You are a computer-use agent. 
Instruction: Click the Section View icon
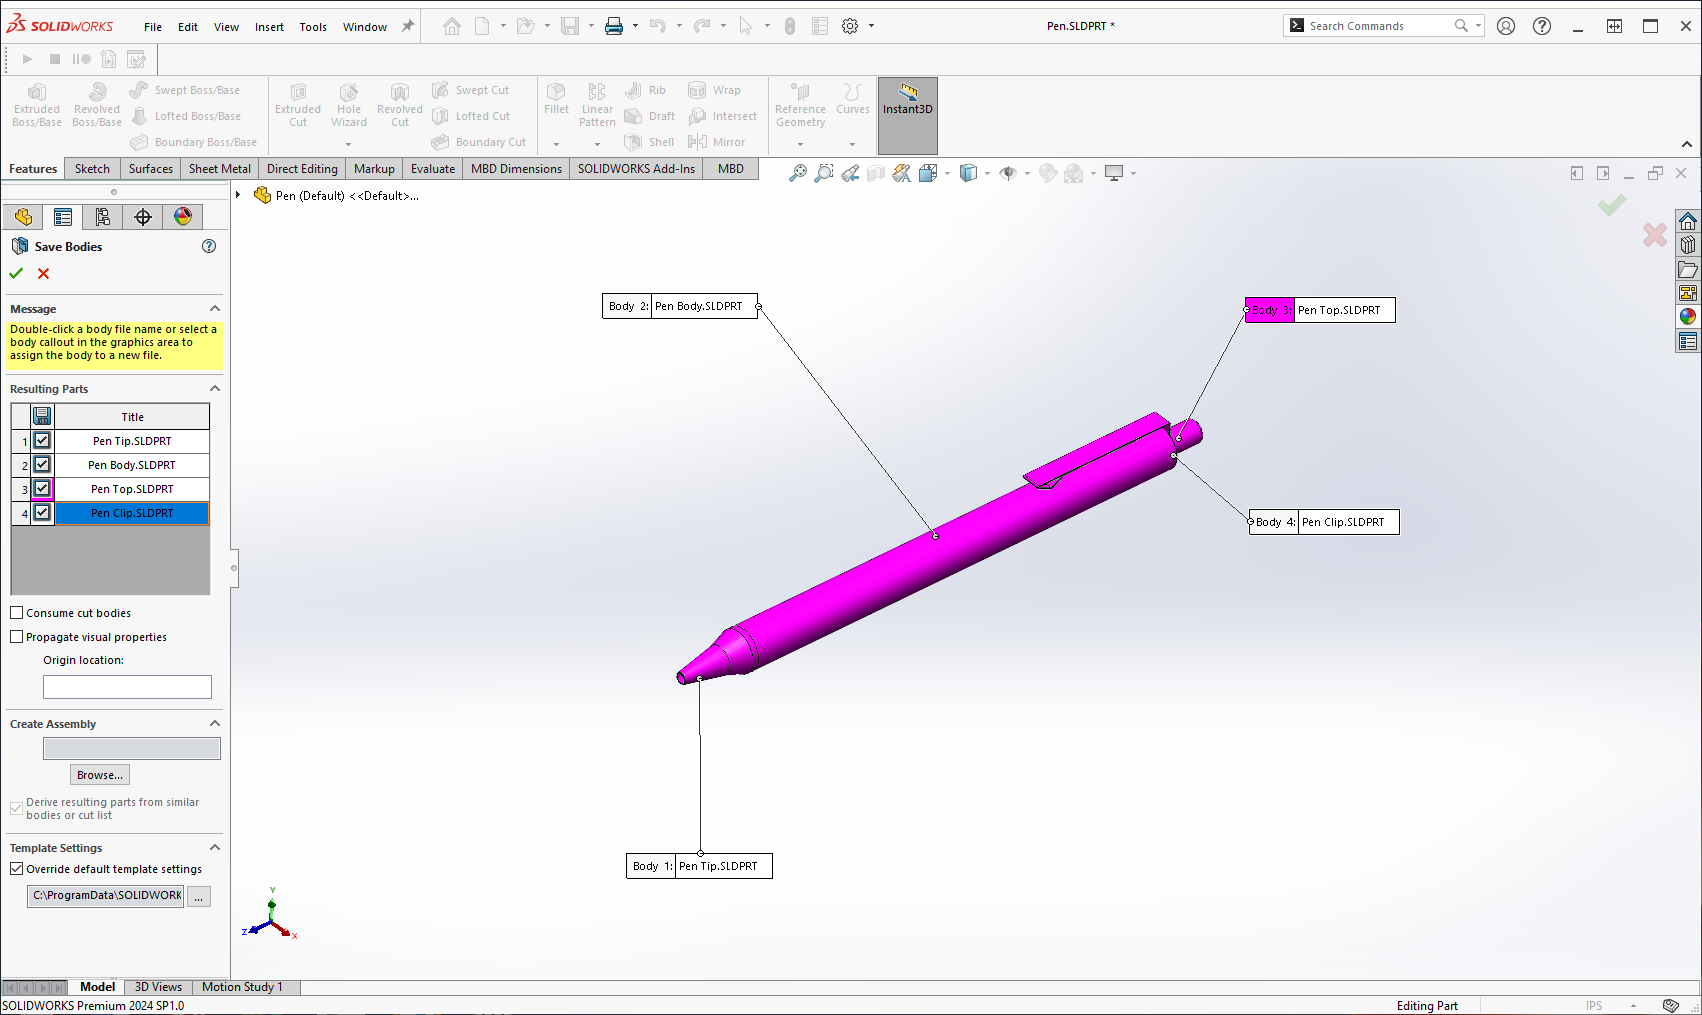(x=876, y=173)
